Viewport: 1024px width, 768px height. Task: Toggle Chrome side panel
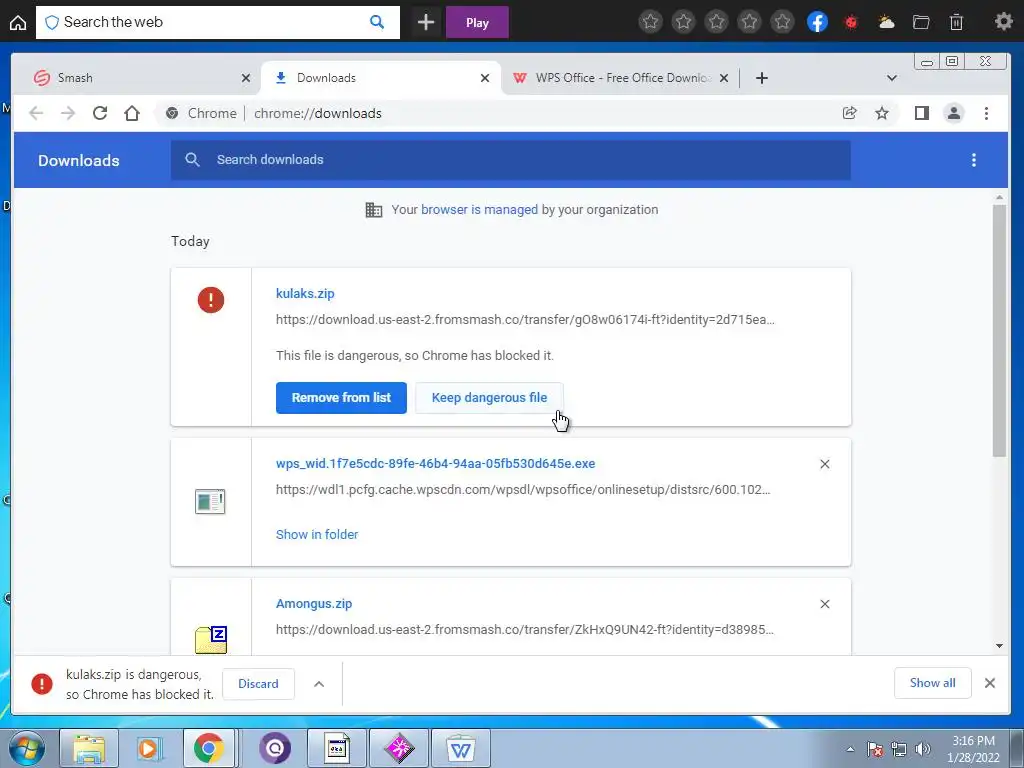[x=921, y=113]
